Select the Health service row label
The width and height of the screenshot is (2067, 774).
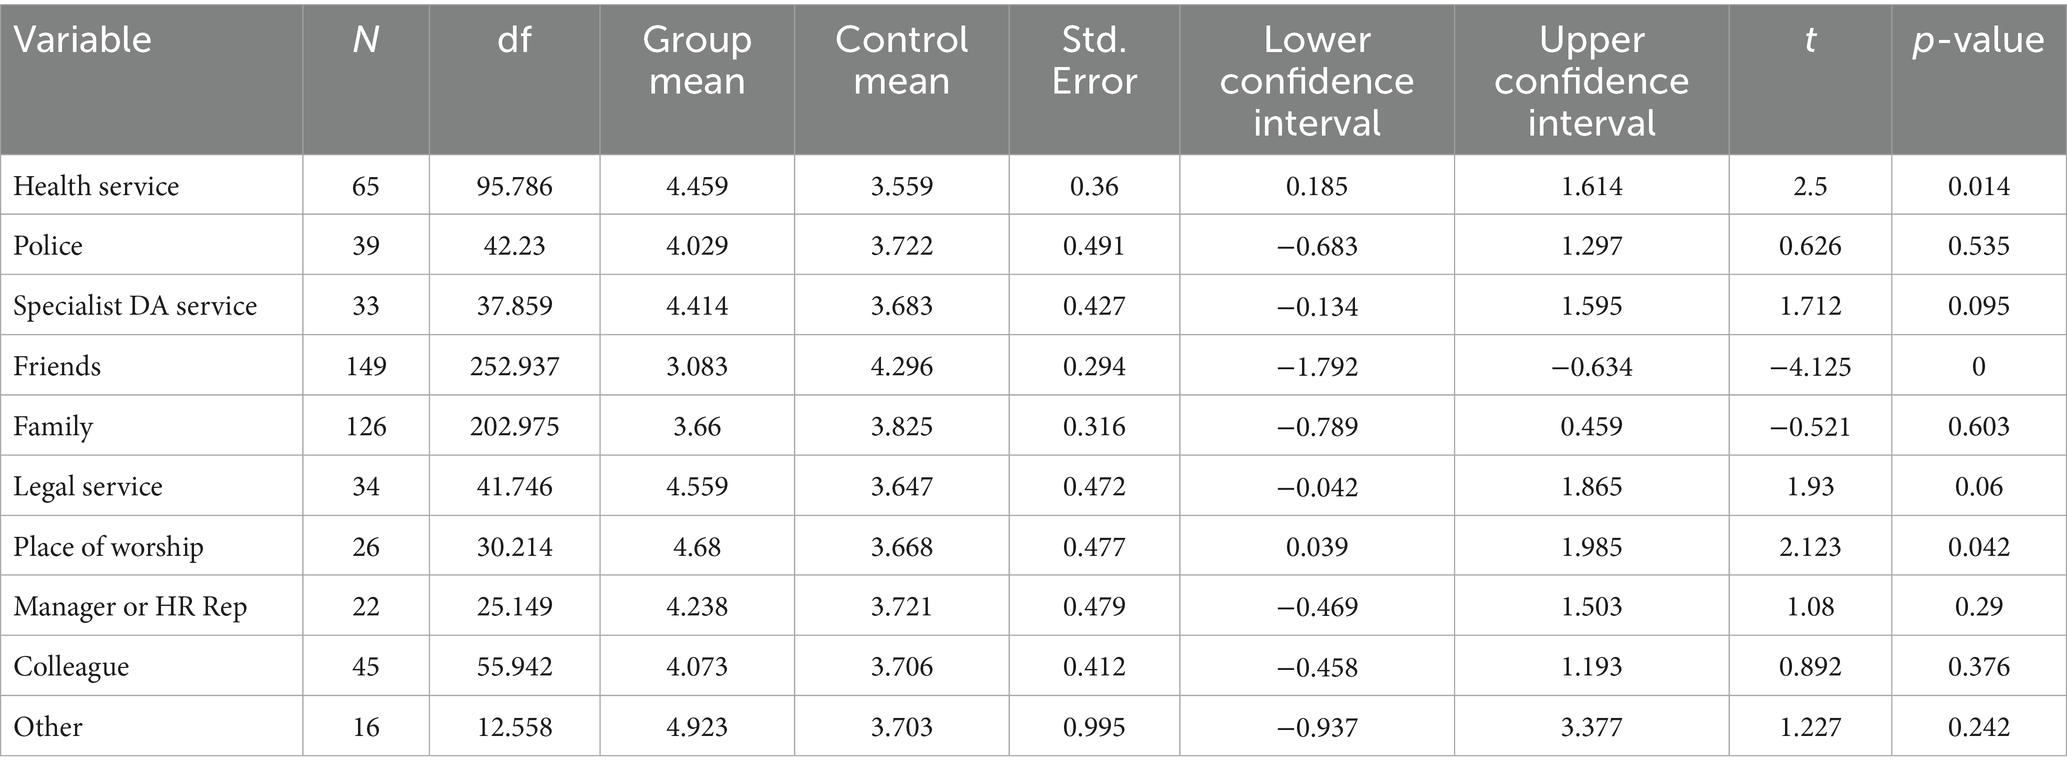click(x=96, y=186)
